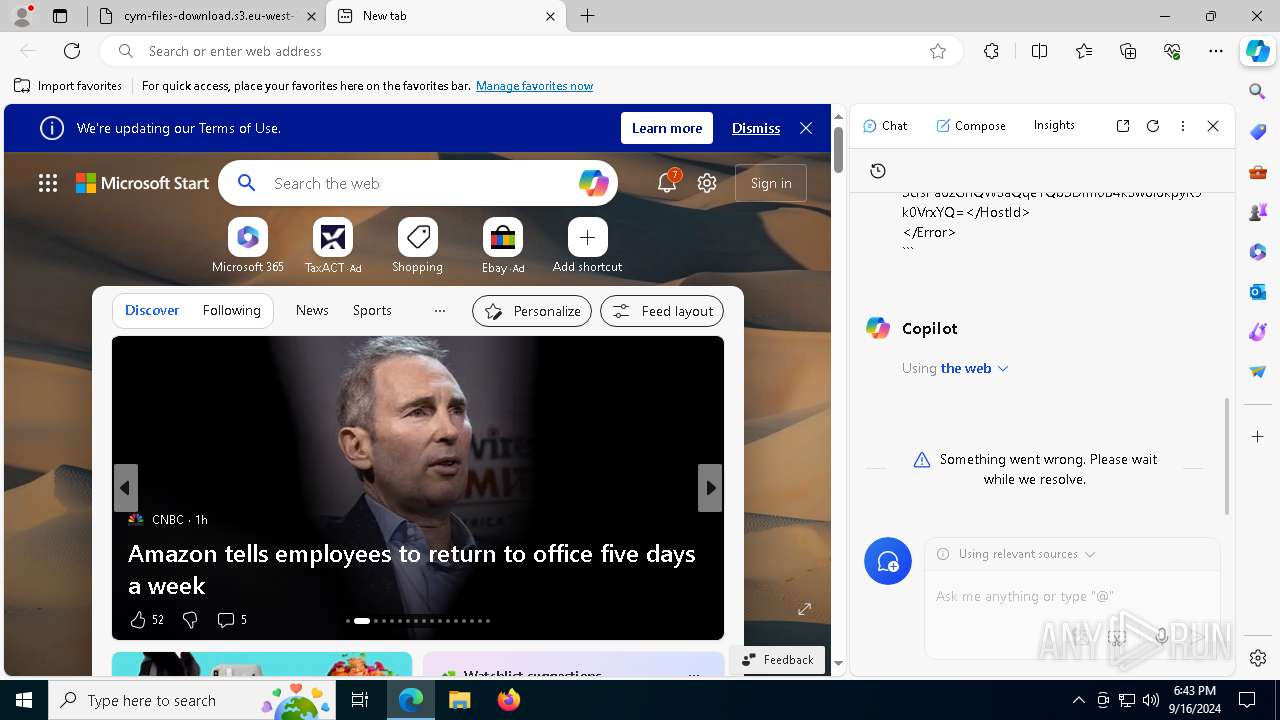Click the Search the web field
The image size is (1280, 720).
[418, 183]
